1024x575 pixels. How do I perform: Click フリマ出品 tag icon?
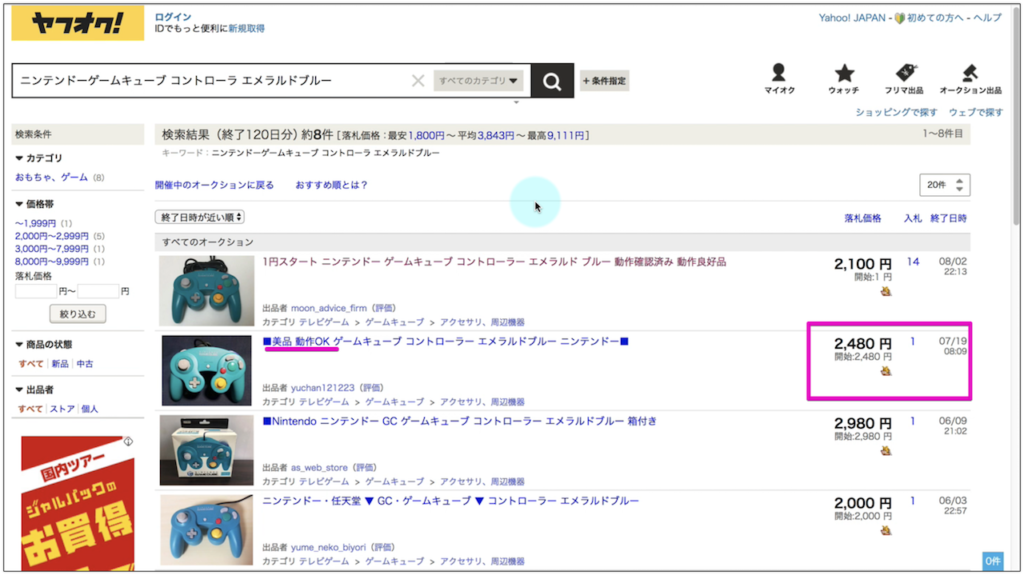904,79
